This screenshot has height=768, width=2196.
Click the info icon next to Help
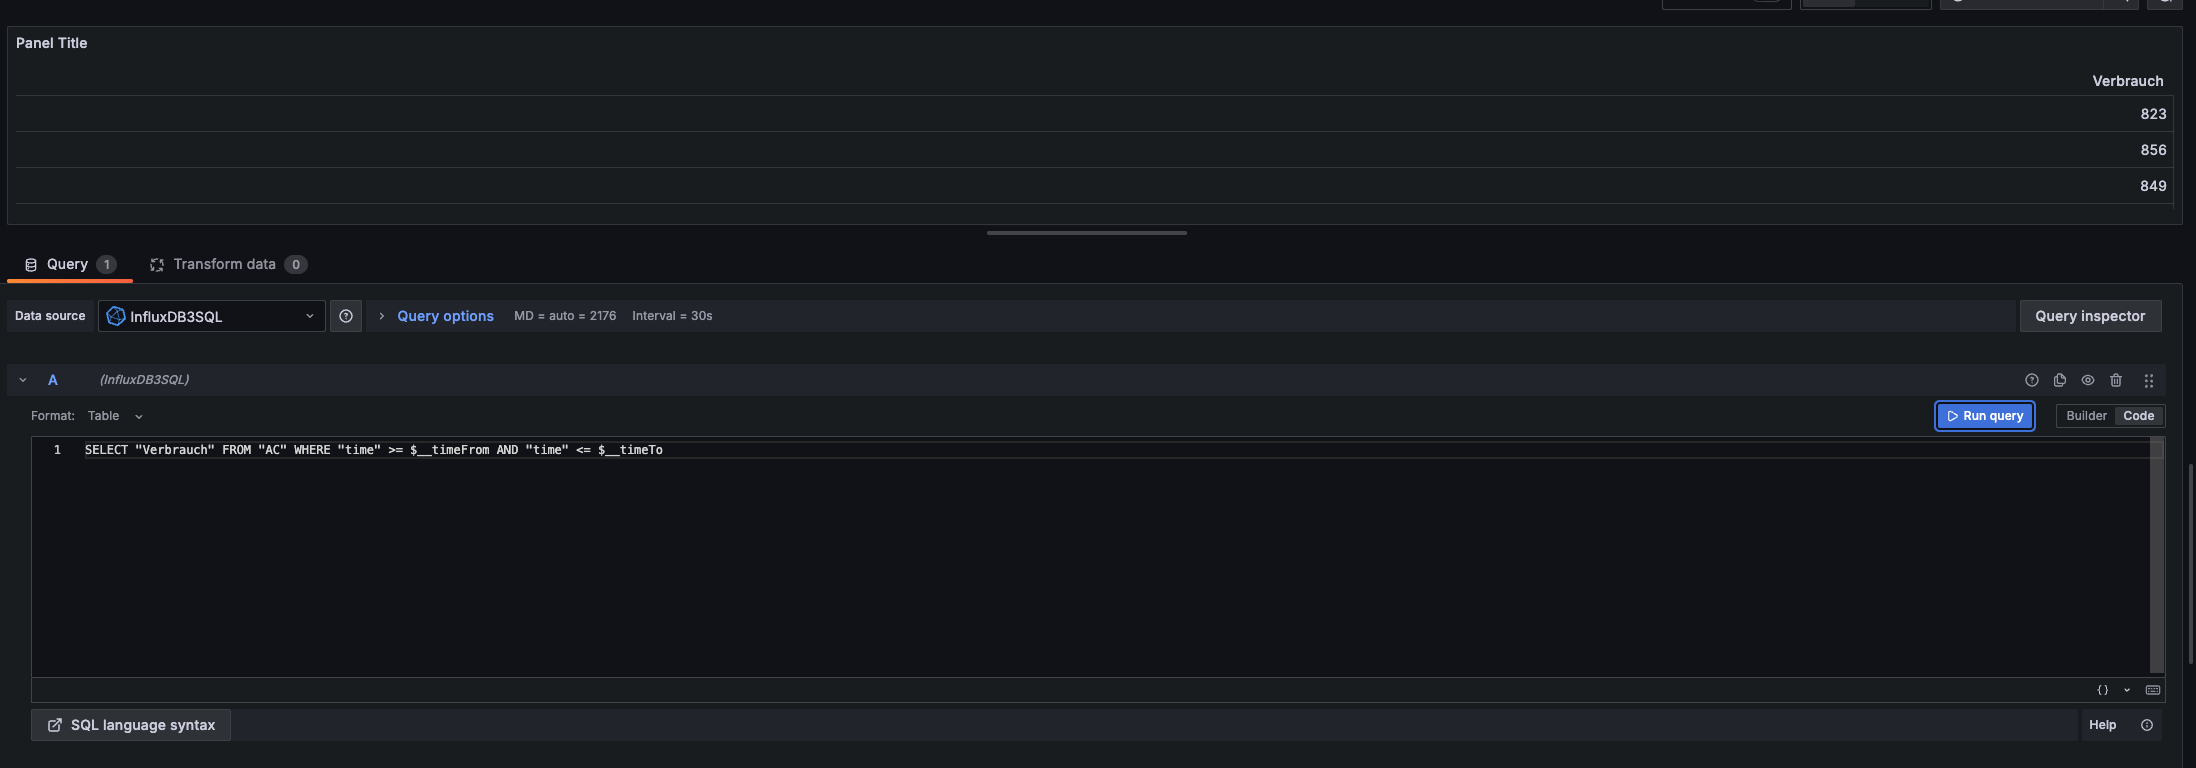click(2147, 725)
